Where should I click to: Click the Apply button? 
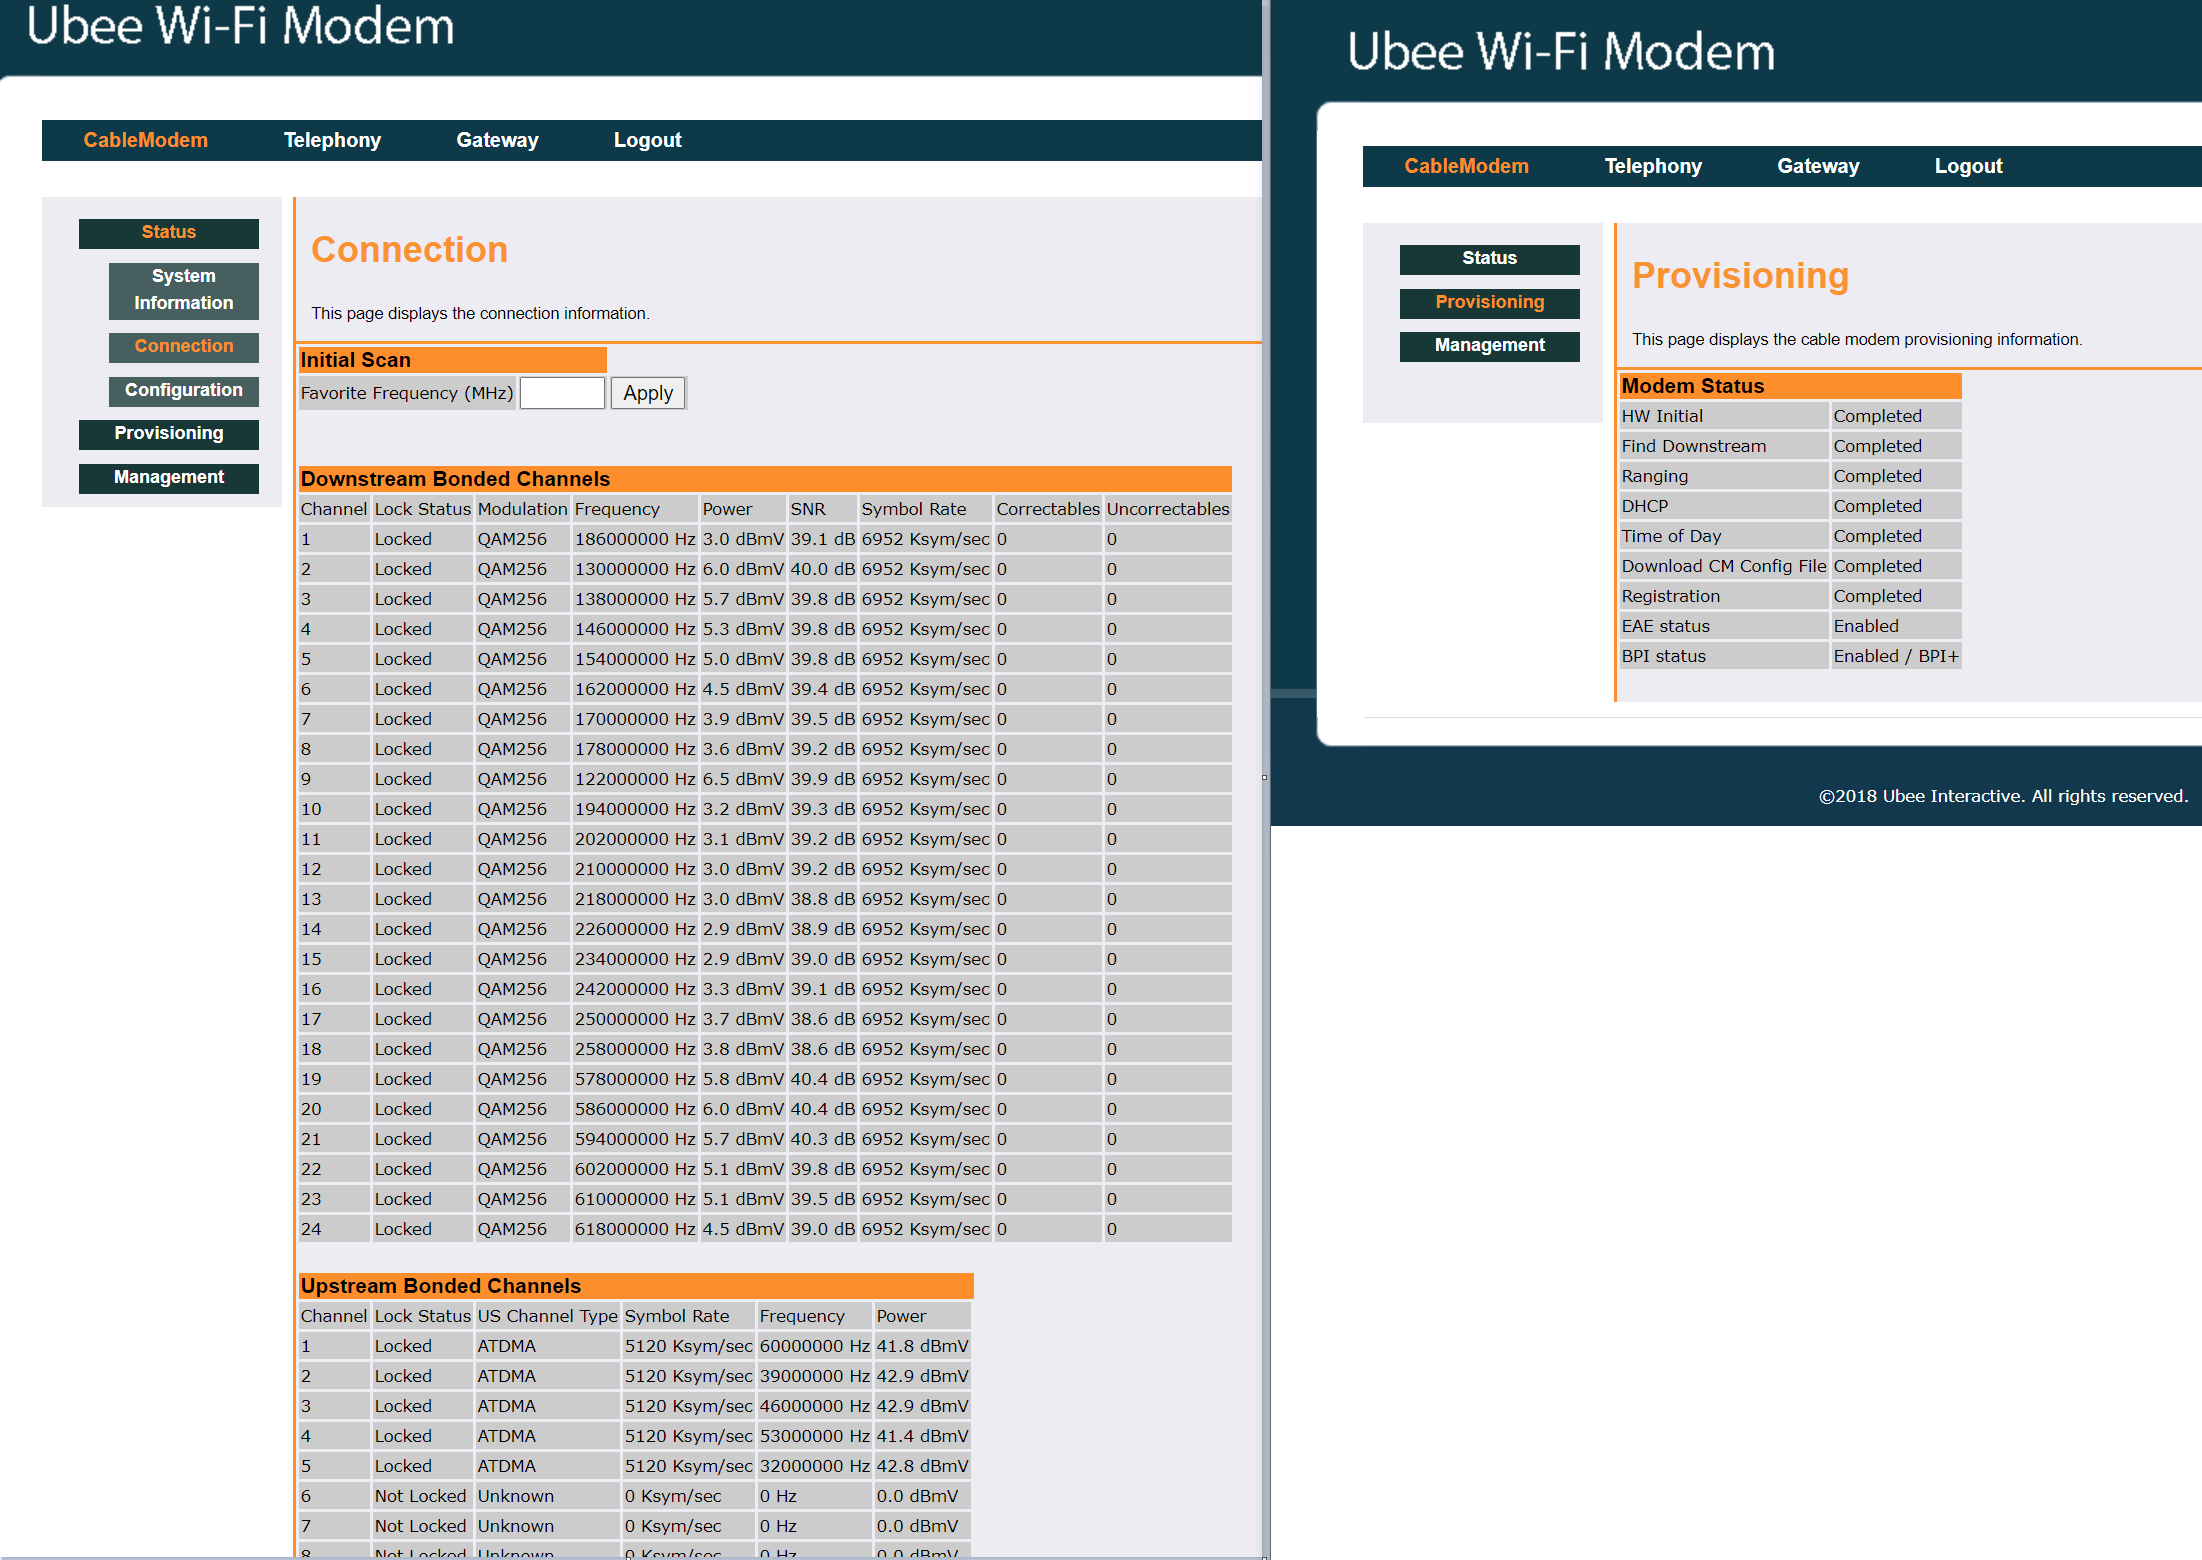[648, 393]
